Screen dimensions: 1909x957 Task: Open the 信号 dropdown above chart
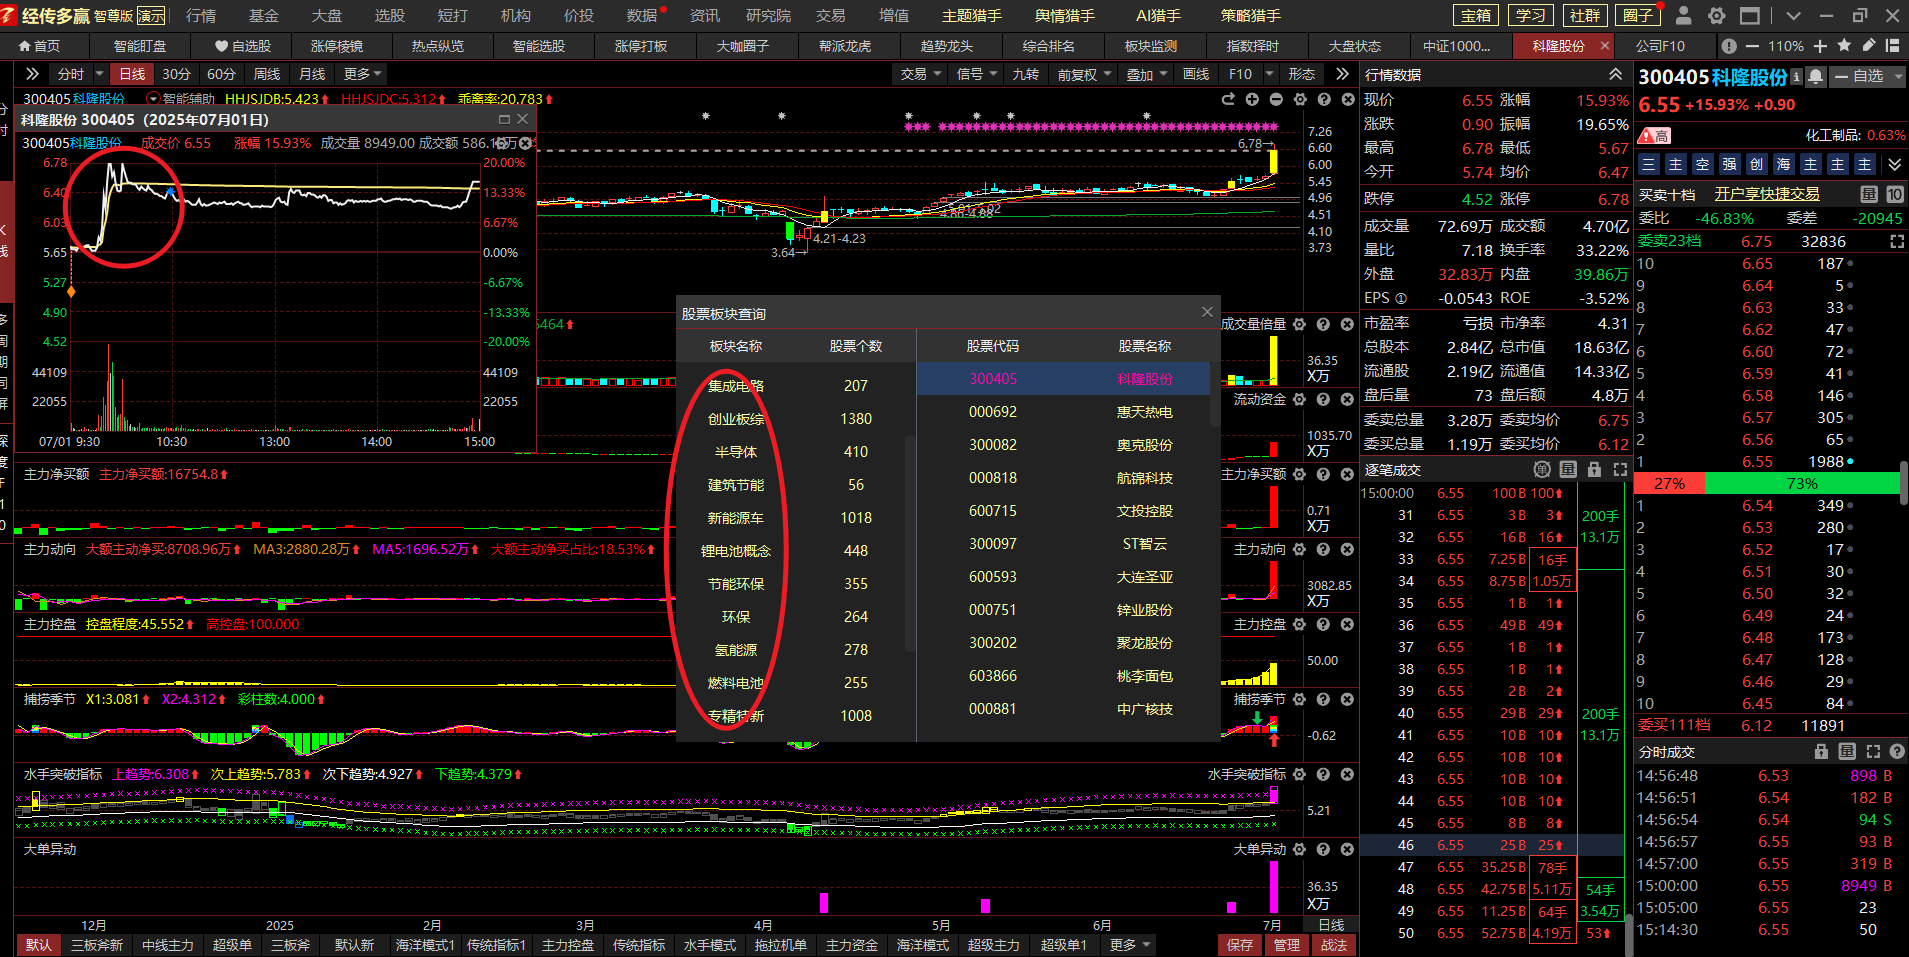[x=977, y=74]
